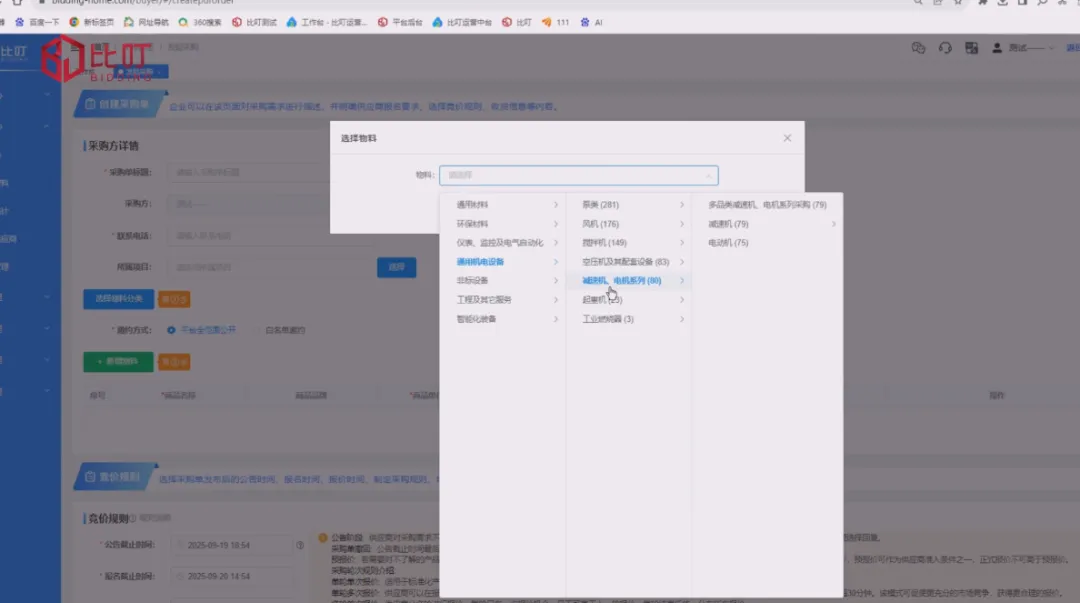Choose 泵类 (281) subcategory

(601, 205)
